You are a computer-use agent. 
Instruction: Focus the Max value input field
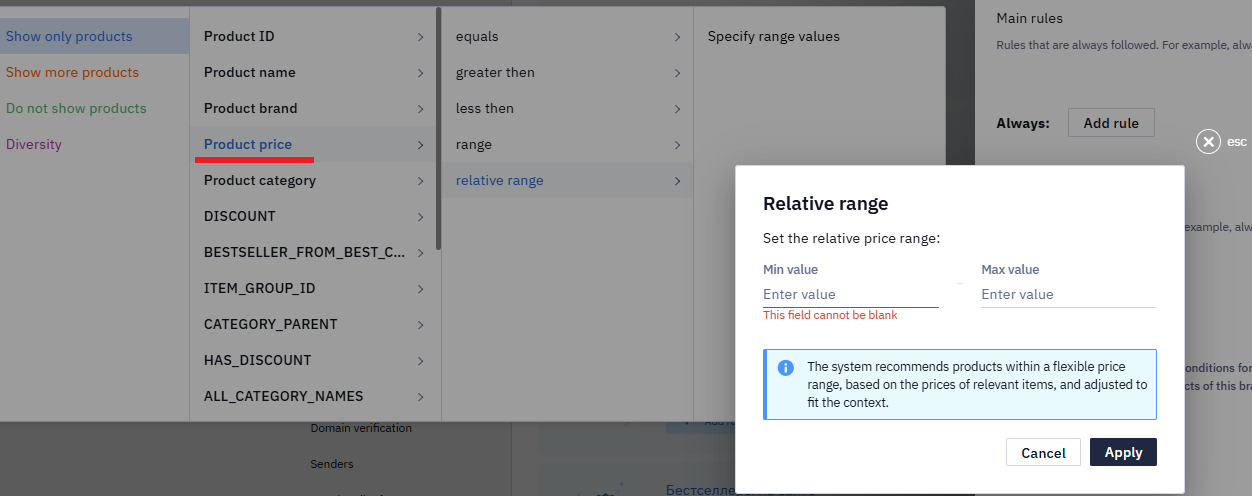[x=1068, y=294]
